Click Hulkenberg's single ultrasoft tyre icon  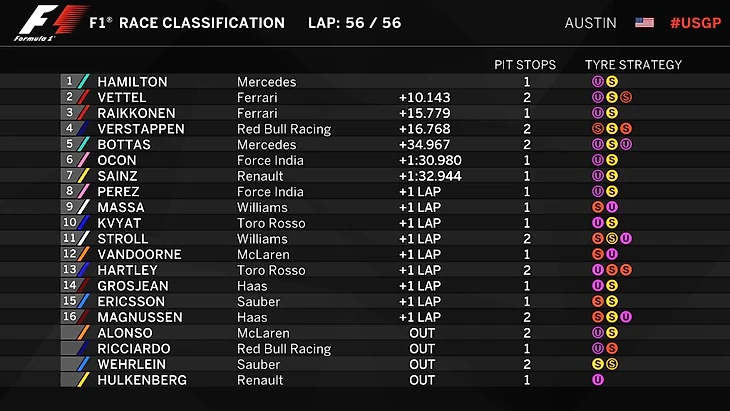pyautogui.click(x=598, y=380)
